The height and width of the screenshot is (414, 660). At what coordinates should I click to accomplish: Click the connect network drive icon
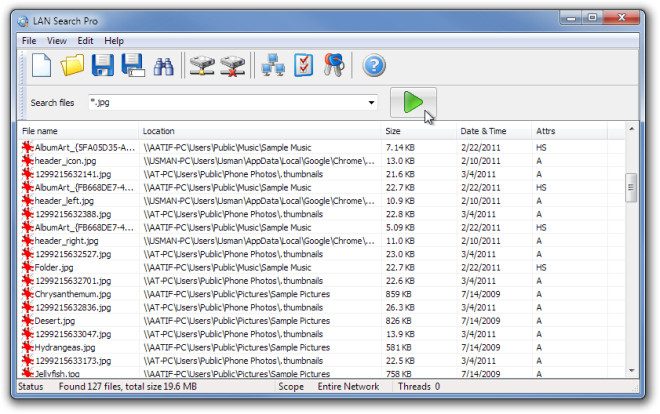click(x=202, y=66)
